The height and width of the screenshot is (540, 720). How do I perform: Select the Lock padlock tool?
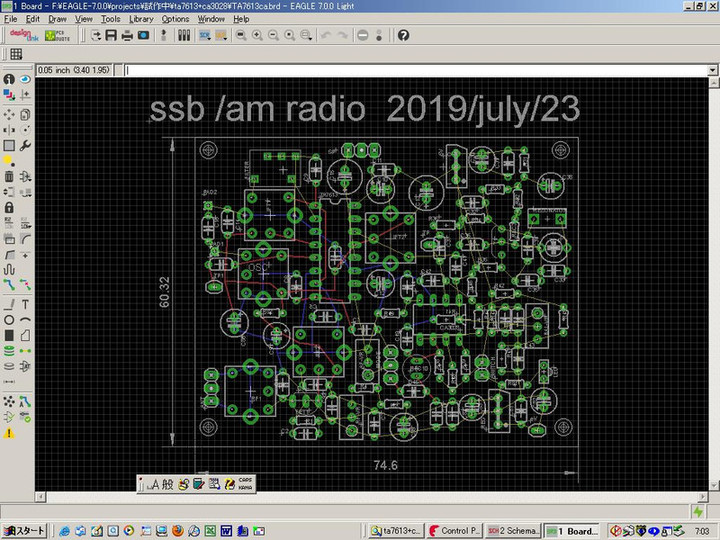pos(9,207)
